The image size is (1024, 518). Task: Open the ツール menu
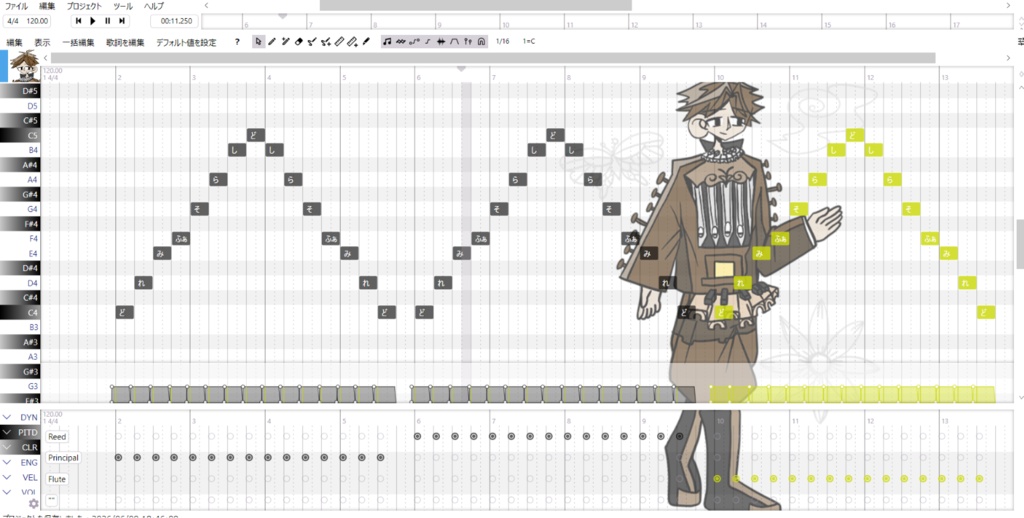pos(123,6)
